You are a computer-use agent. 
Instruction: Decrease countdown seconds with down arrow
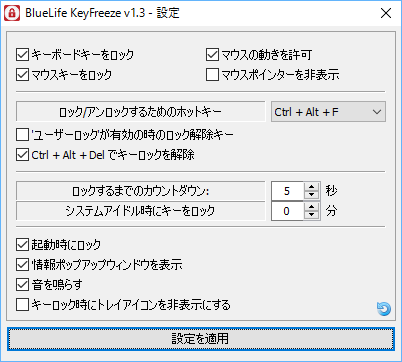[x=312, y=195]
